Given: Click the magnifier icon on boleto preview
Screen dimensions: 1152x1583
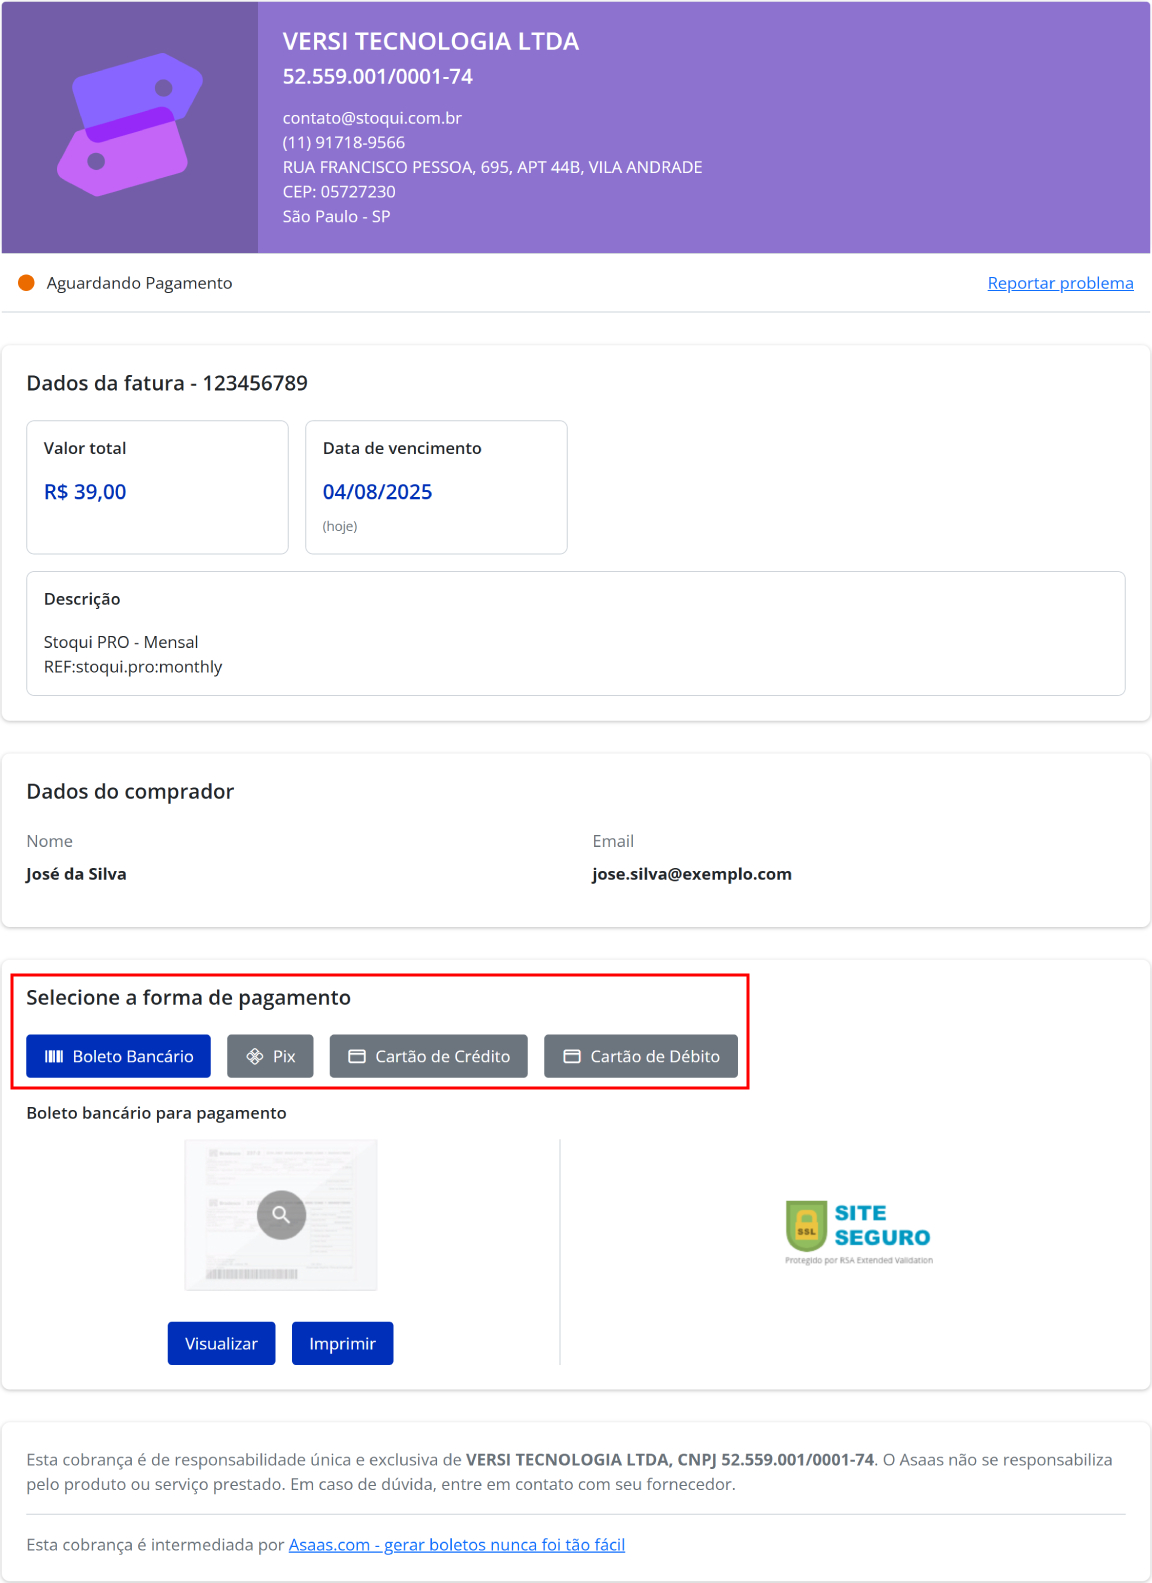Looking at the screenshot, I should pos(281,1214).
